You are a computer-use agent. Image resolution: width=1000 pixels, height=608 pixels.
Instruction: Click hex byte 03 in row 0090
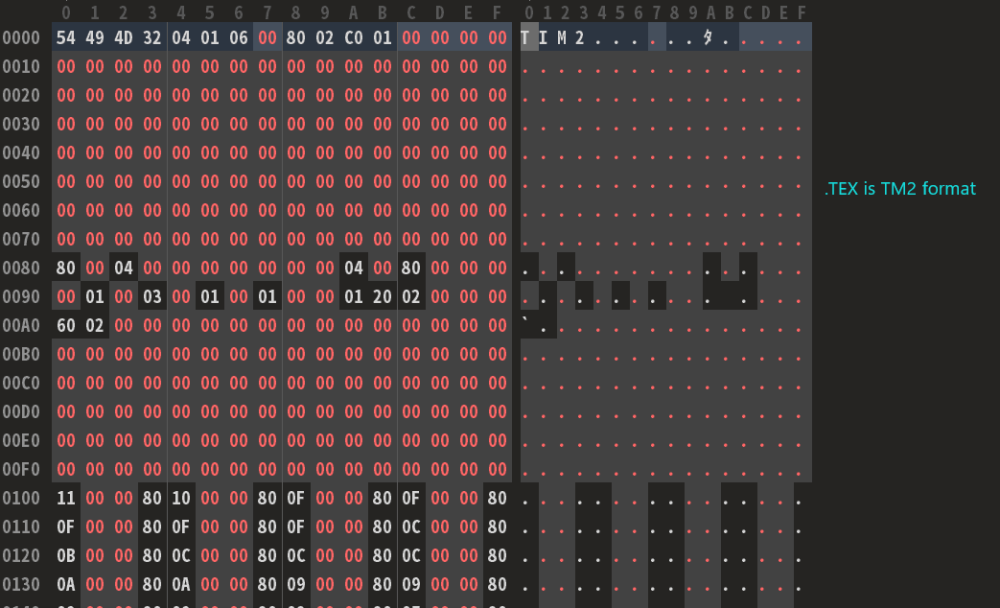point(152,297)
